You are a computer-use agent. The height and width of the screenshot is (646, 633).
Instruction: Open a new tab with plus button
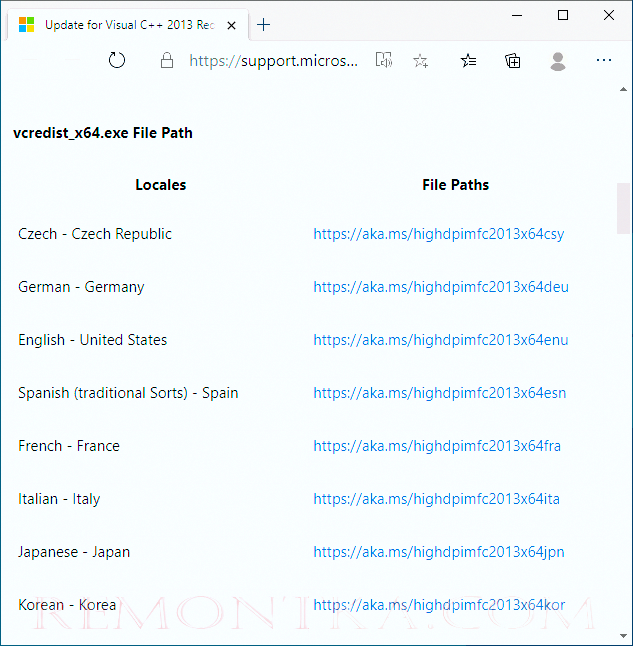pyautogui.click(x=264, y=25)
